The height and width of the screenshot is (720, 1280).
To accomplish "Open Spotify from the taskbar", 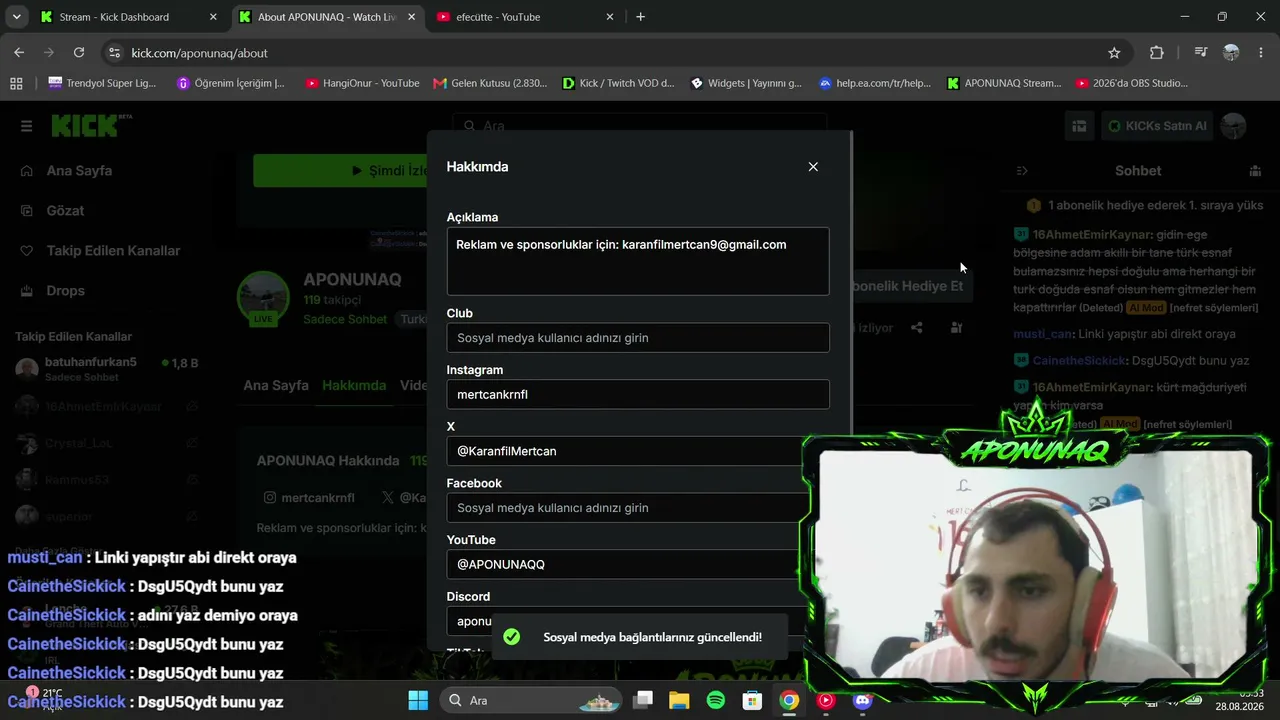I will 716,700.
